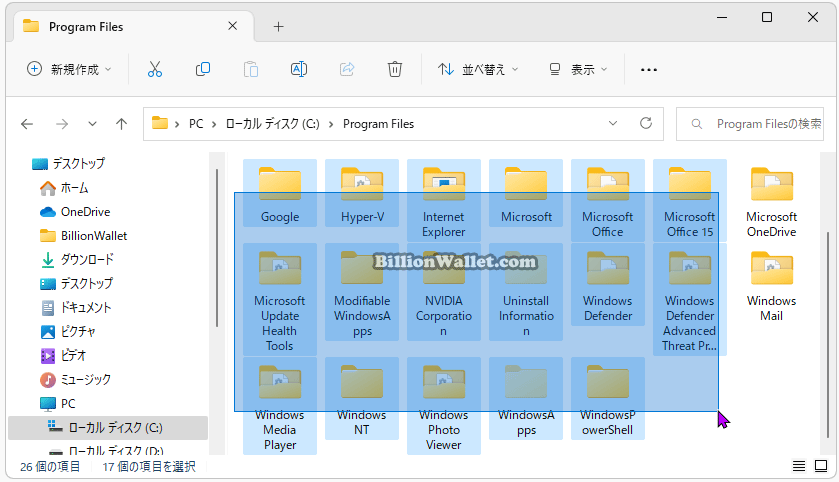The image size is (839, 482).
Task: Select the Windows Mail folder
Action: (x=772, y=284)
